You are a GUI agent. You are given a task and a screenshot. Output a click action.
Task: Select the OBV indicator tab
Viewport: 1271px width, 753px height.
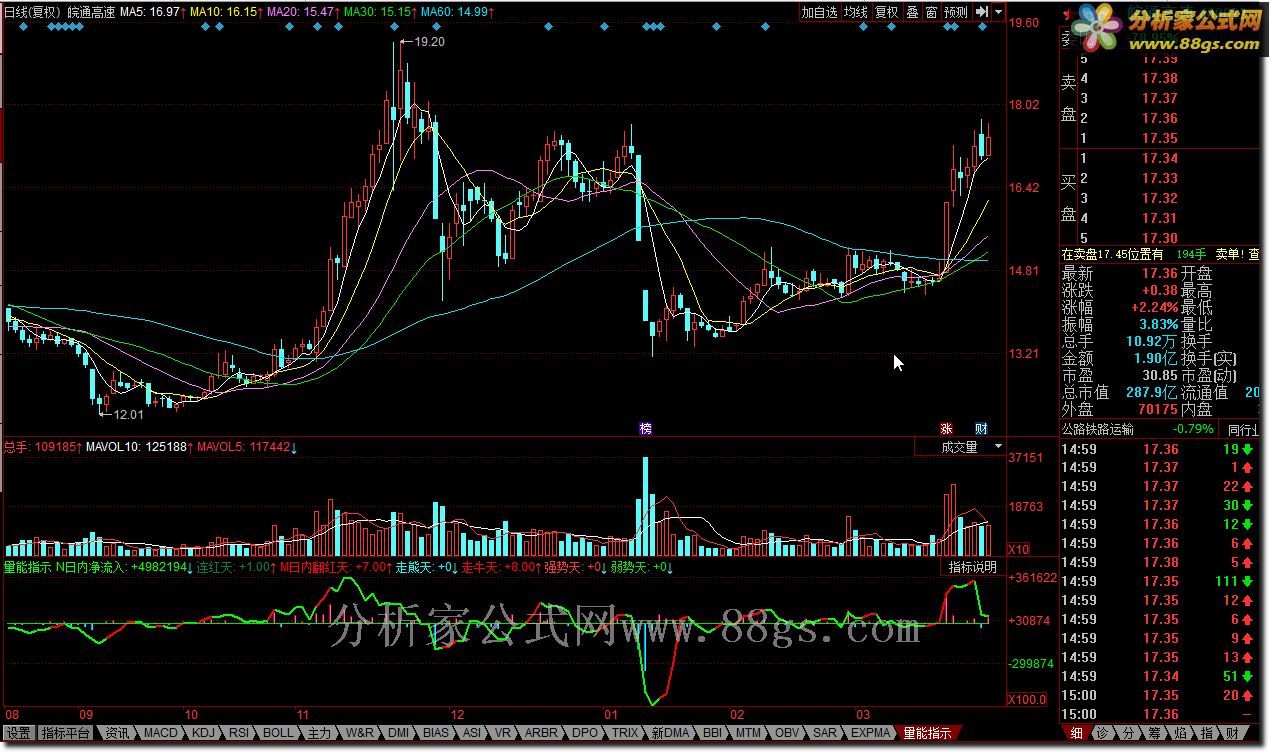click(x=789, y=733)
